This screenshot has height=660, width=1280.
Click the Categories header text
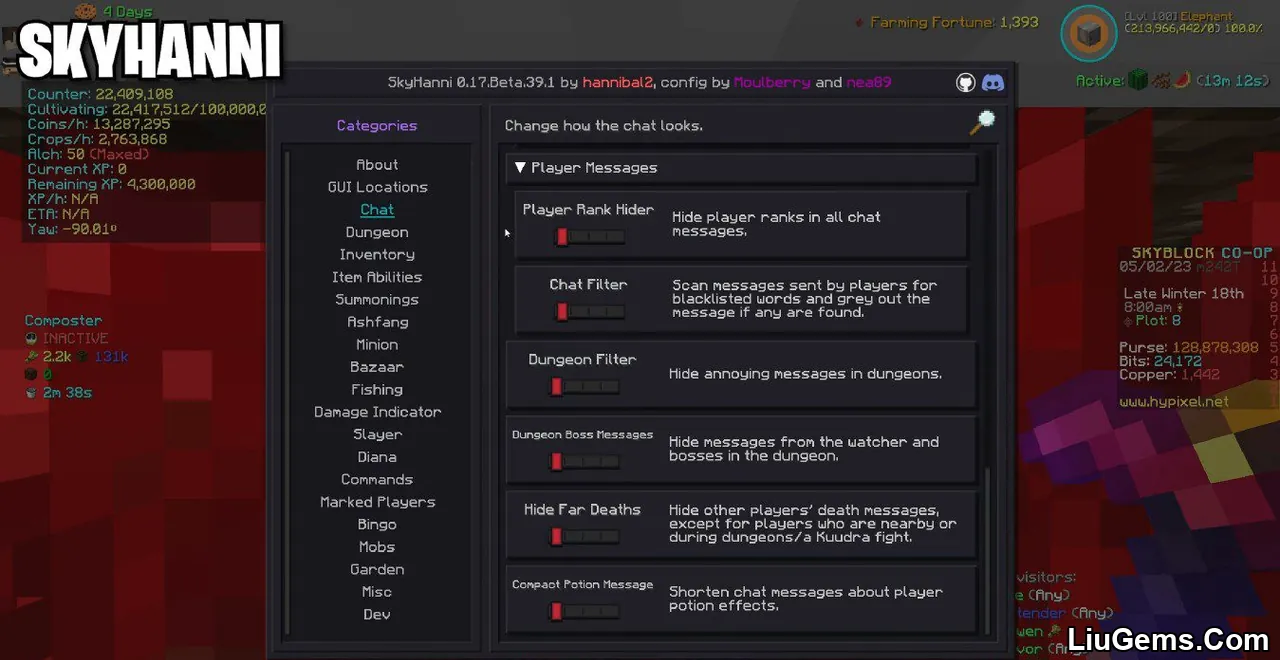click(x=377, y=126)
